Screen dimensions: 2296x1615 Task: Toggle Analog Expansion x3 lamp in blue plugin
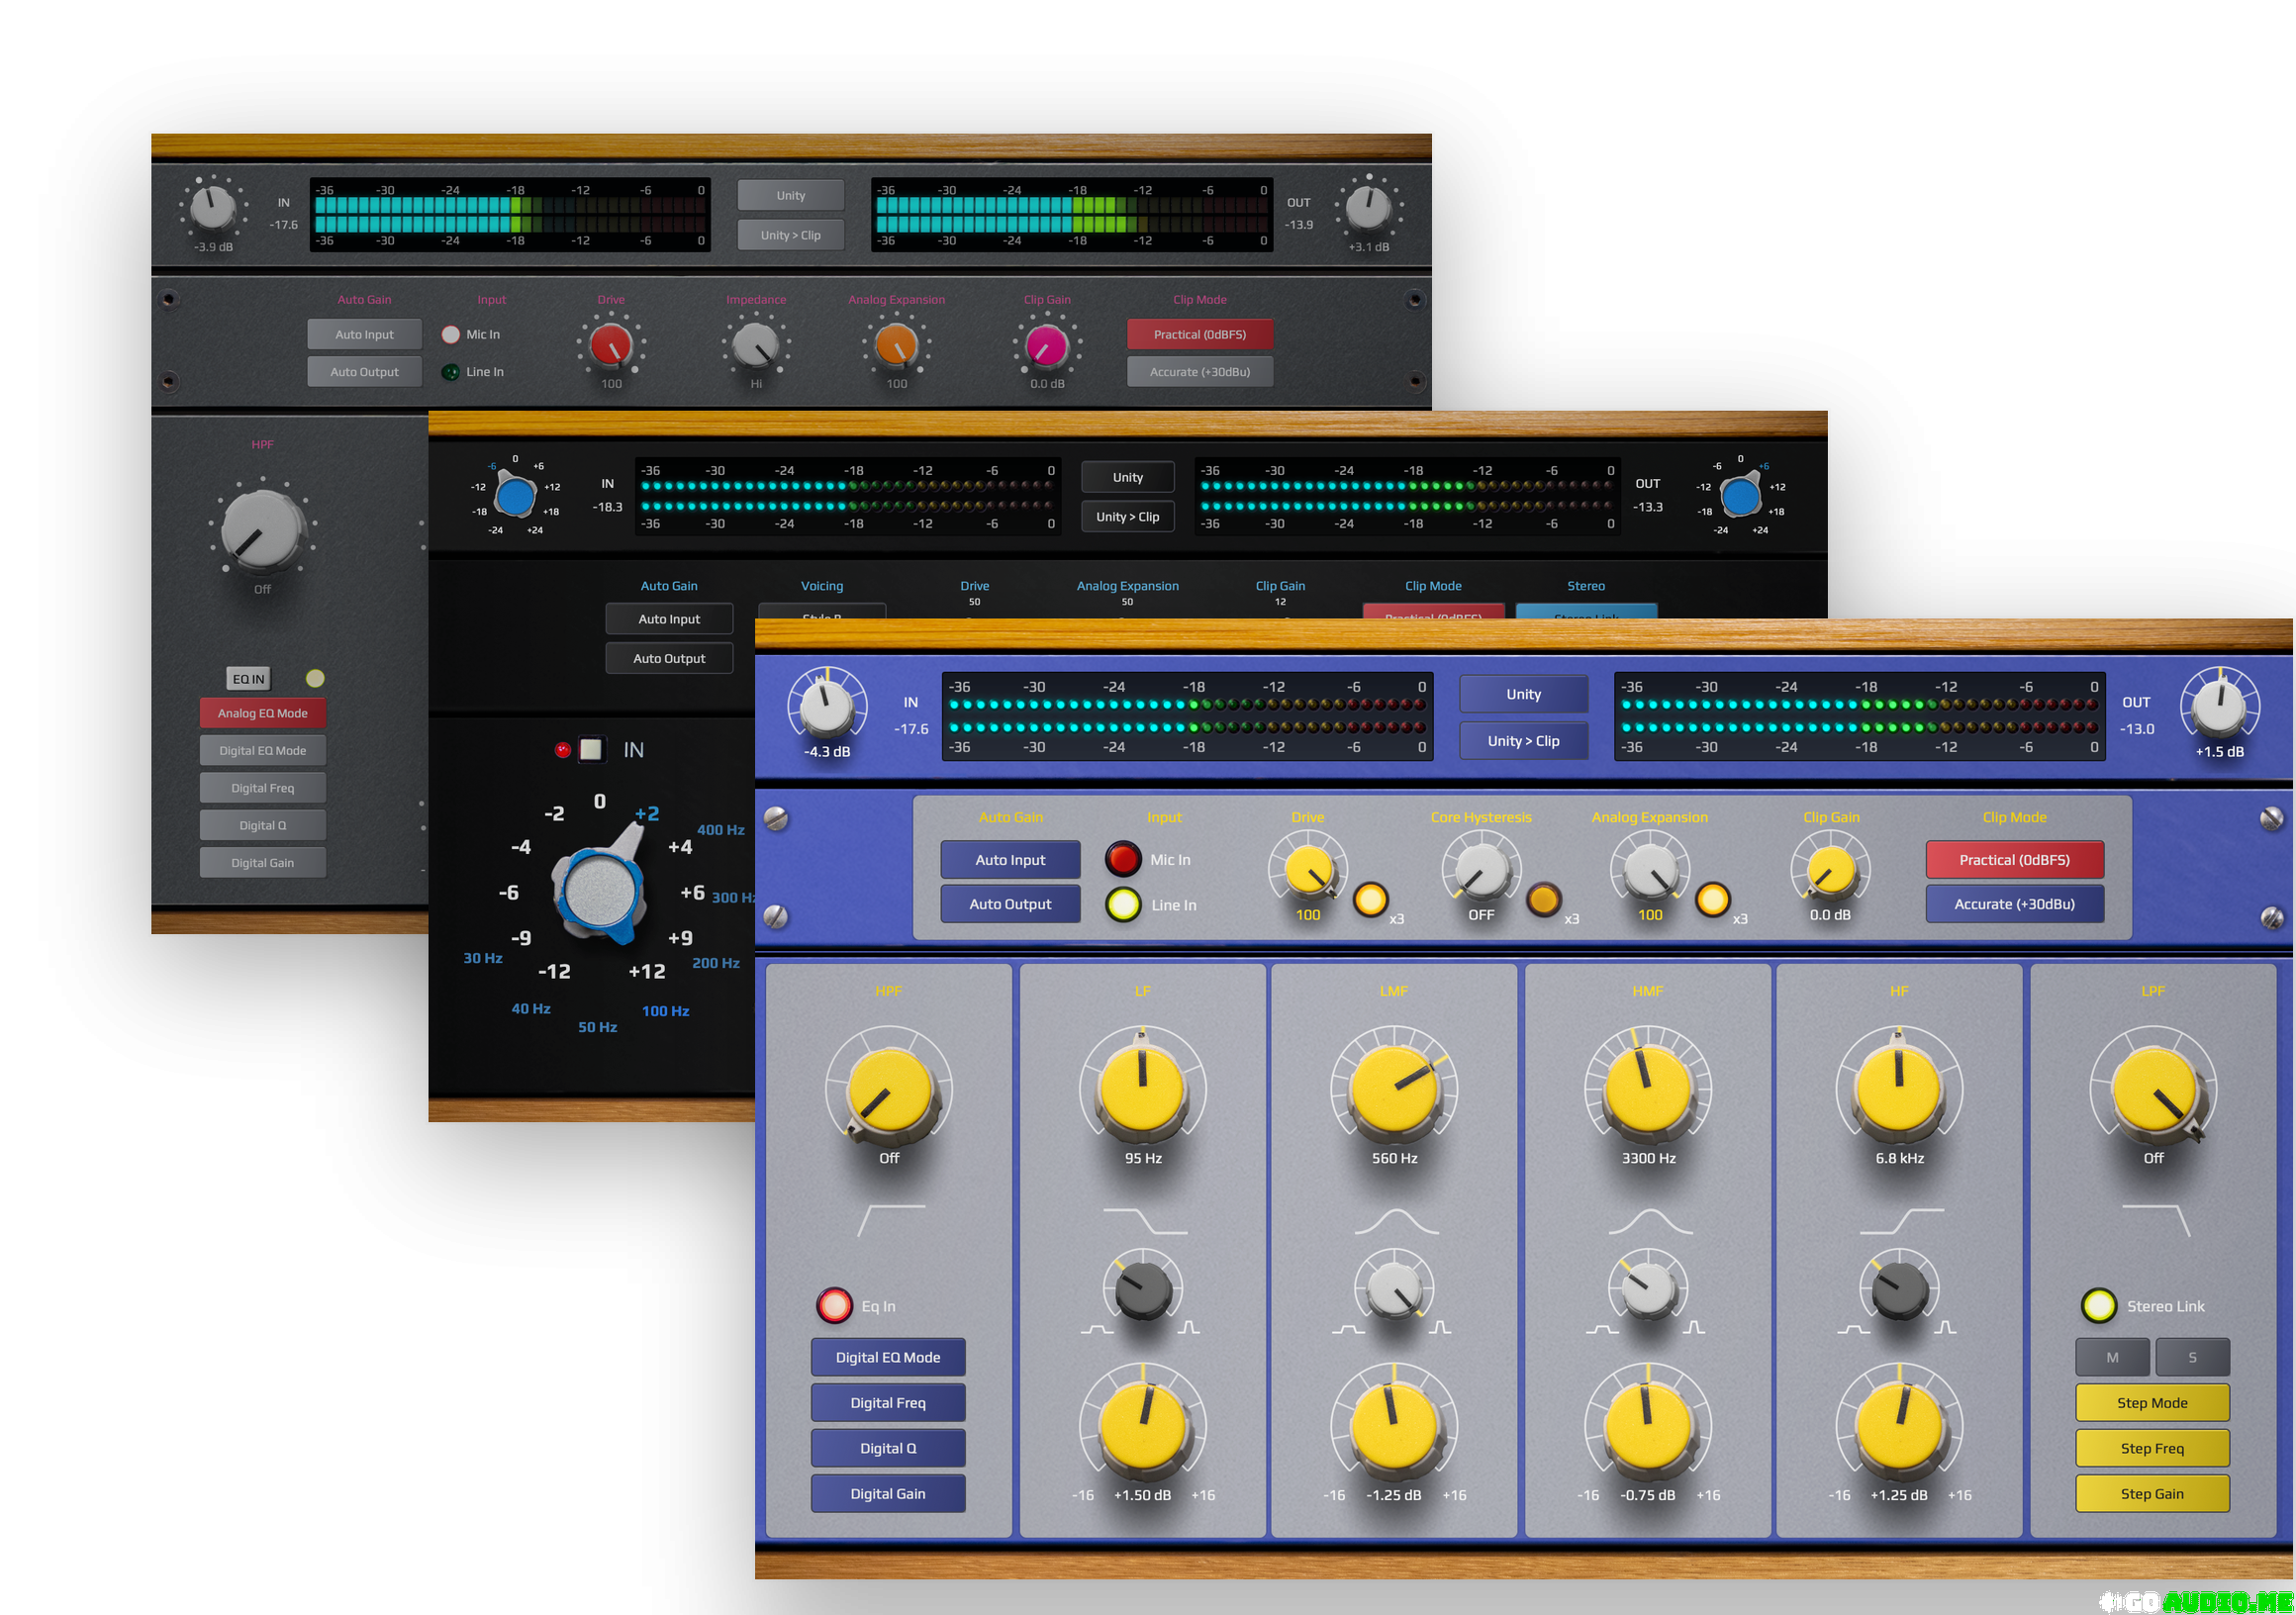(x=1713, y=899)
